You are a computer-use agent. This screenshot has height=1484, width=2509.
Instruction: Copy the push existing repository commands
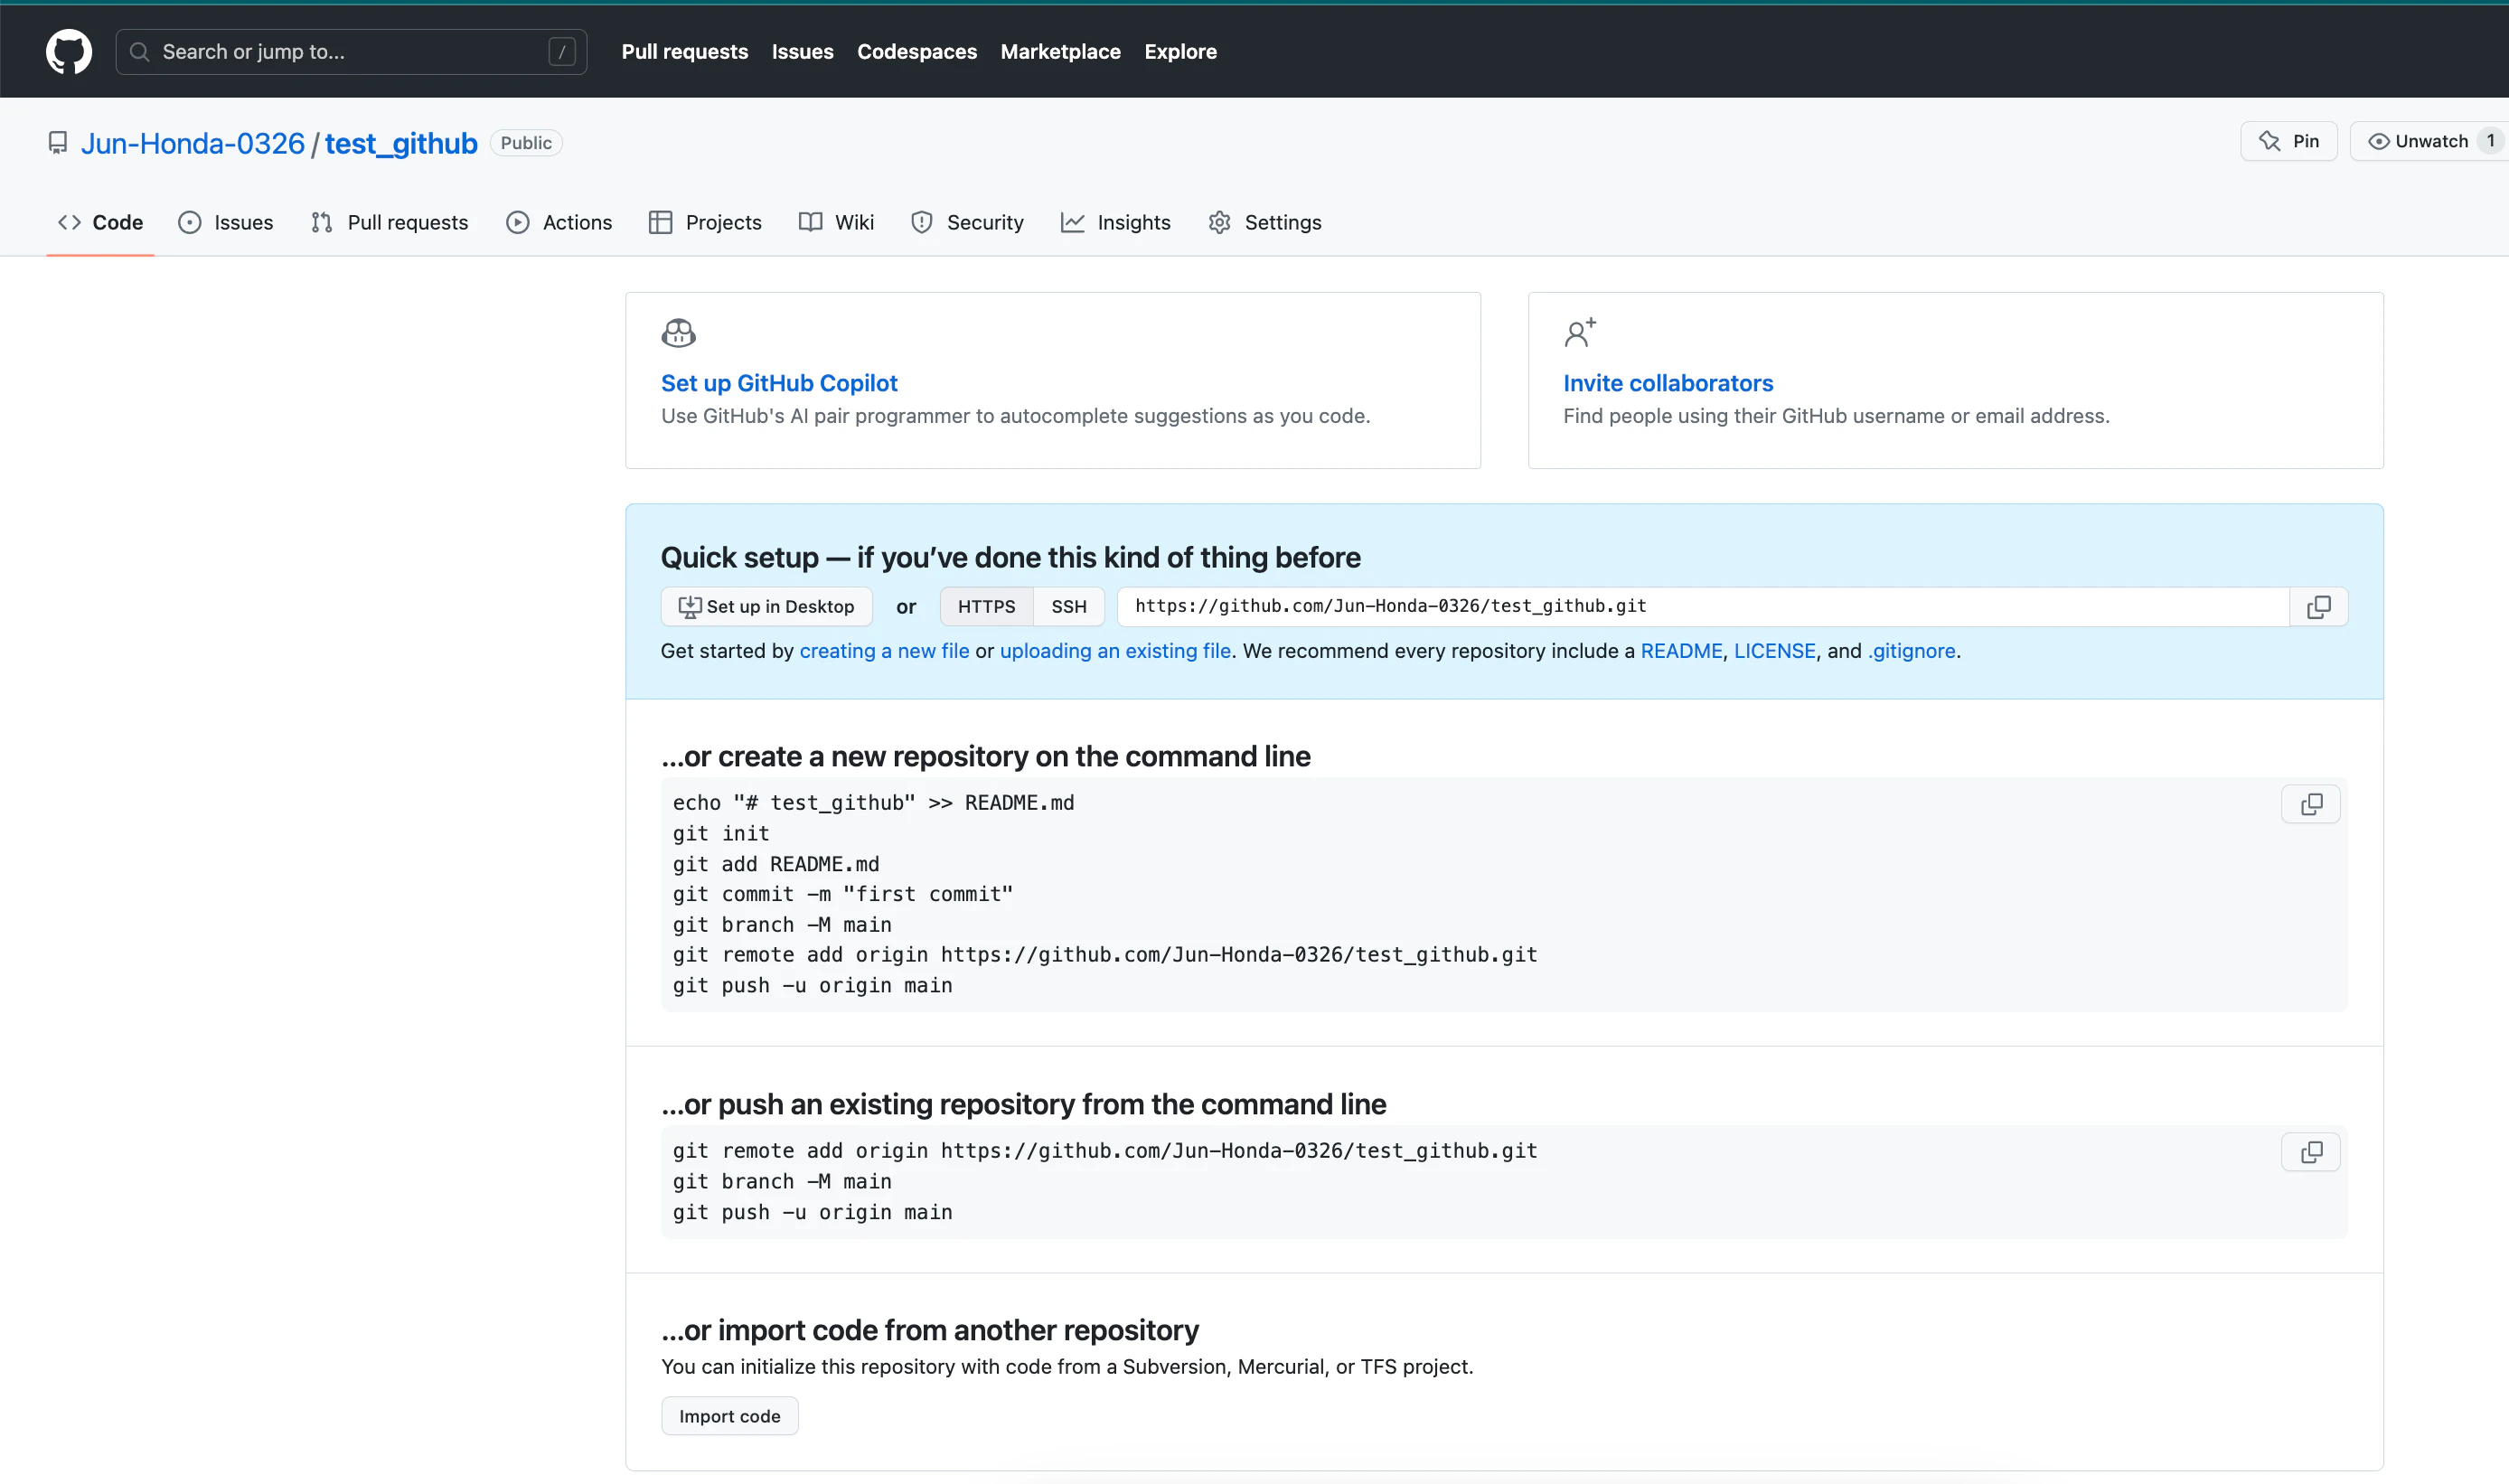tap(2310, 1152)
